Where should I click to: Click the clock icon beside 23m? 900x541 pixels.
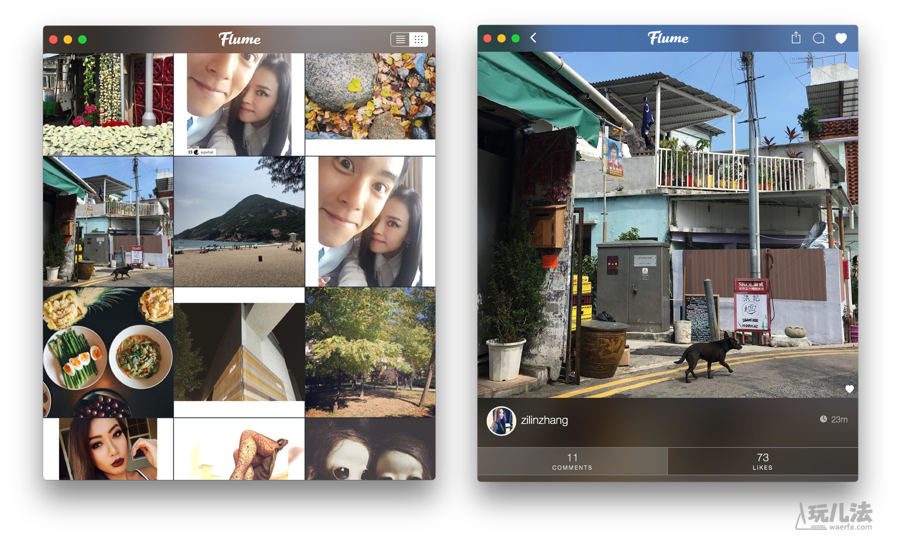[x=823, y=420]
